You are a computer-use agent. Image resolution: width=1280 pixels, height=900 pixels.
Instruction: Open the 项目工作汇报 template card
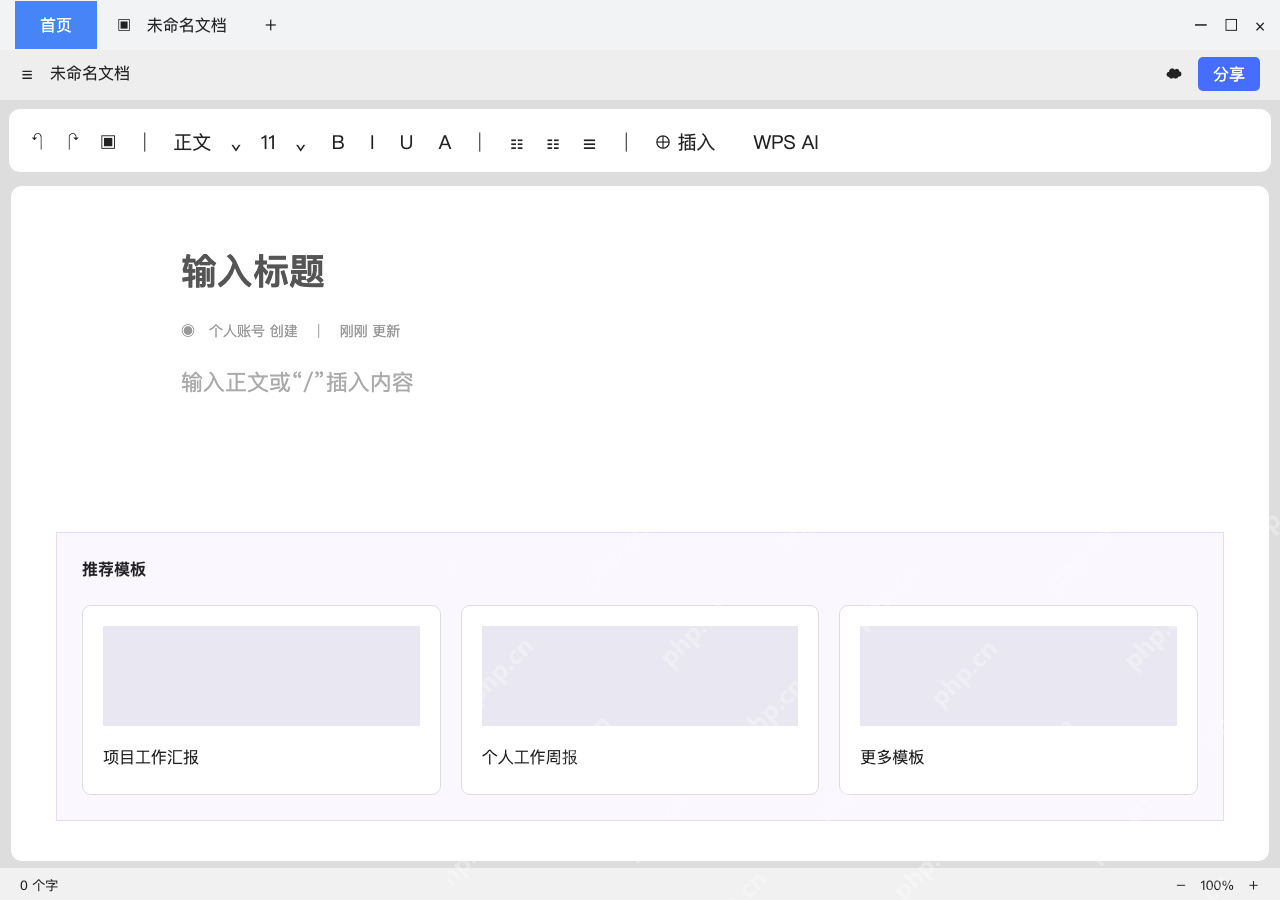pyautogui.click(x=261, y=700)
